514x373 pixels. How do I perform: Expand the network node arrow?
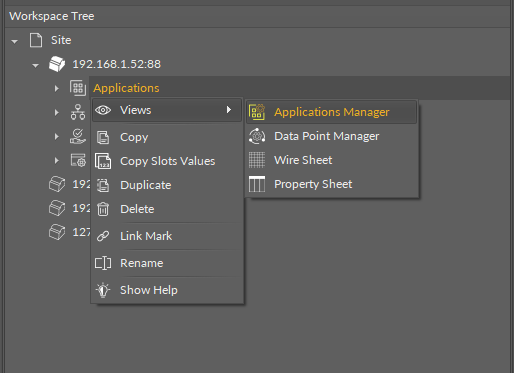[57, 113]
